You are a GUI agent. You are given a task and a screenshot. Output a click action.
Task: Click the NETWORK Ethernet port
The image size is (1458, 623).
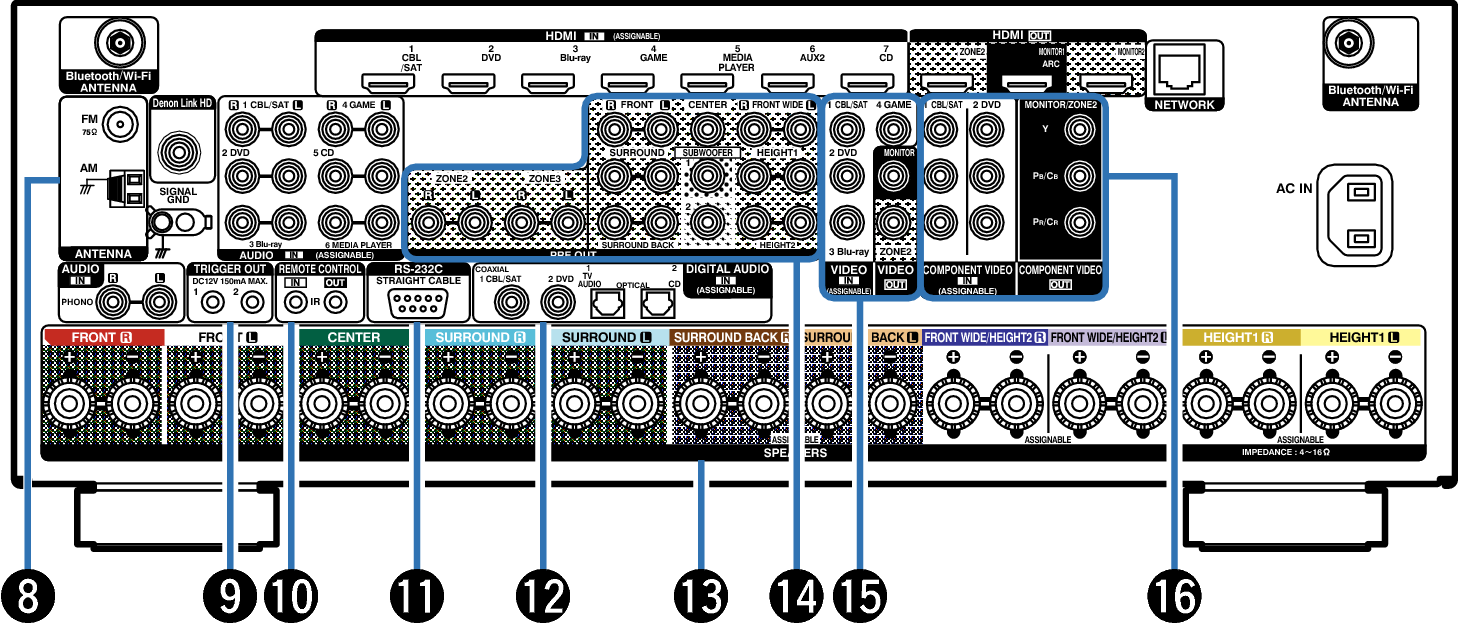[x=1184, y=70]
